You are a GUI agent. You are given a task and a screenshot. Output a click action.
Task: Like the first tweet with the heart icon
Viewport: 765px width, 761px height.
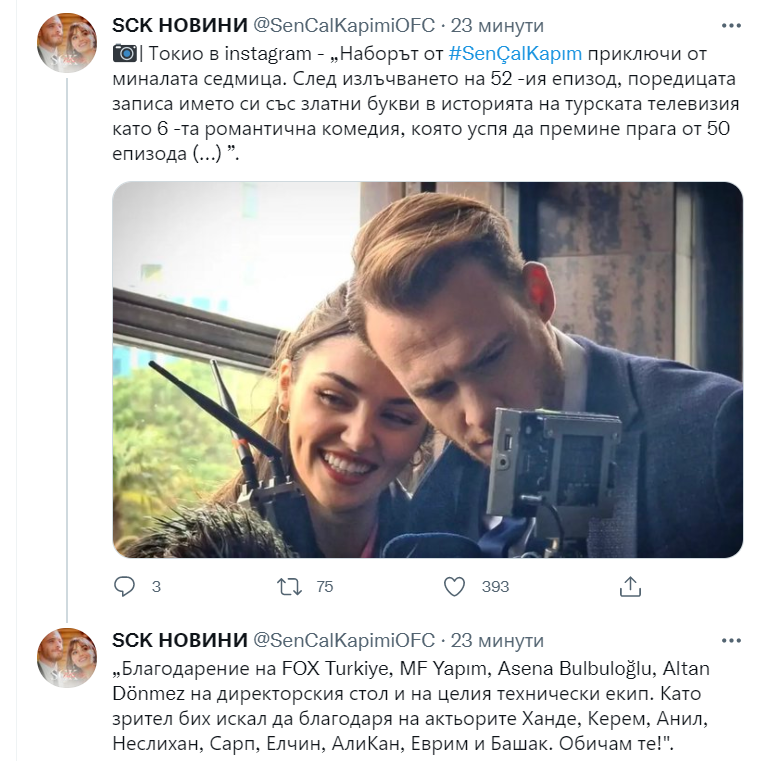455,586
